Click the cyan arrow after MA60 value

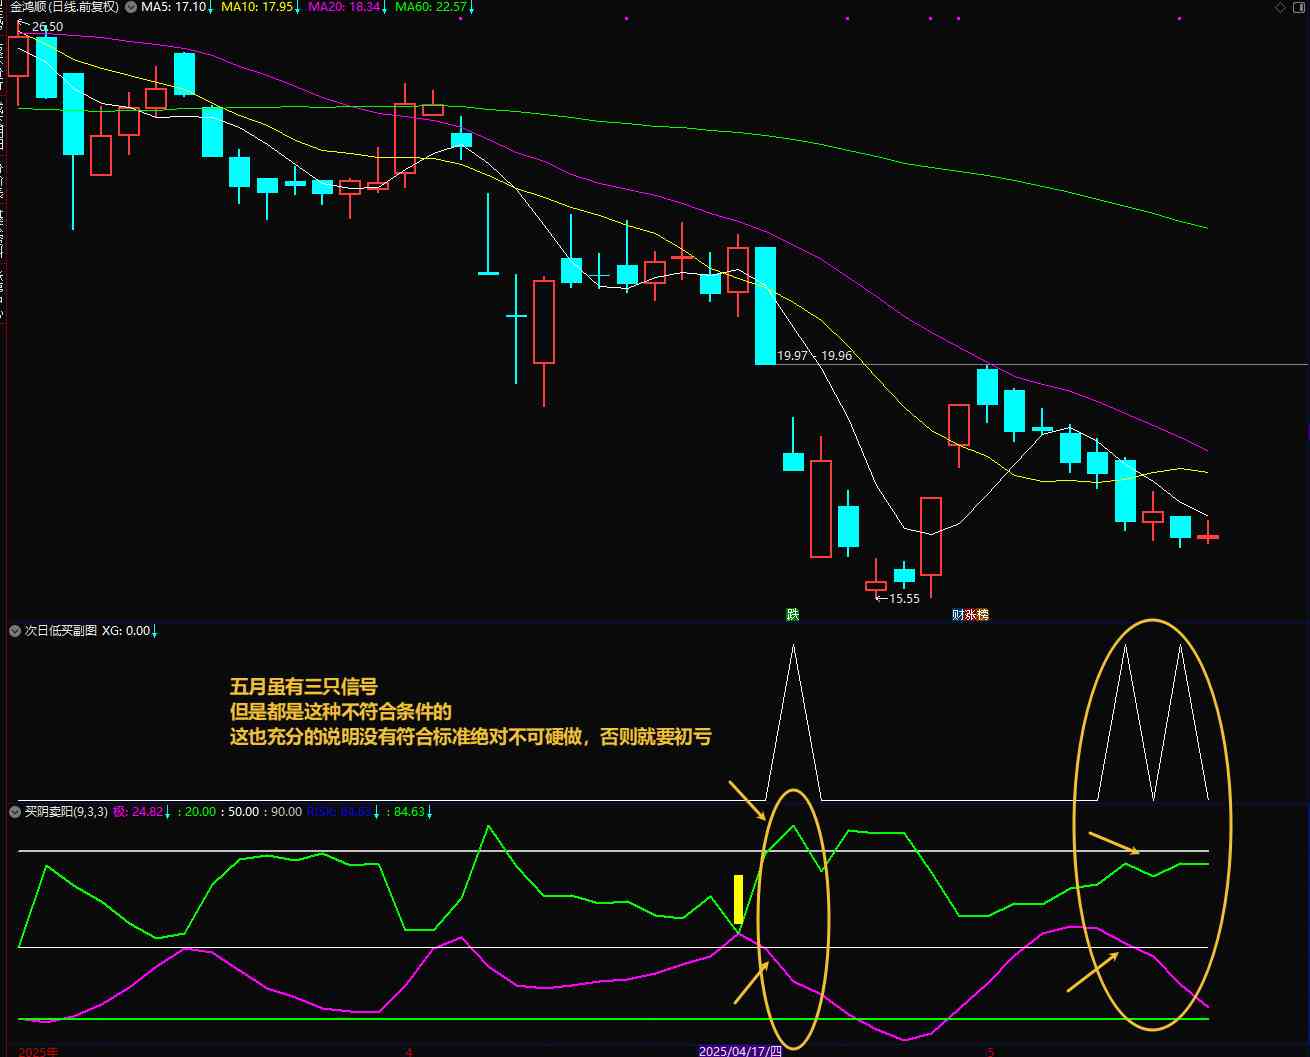point(472,8)
